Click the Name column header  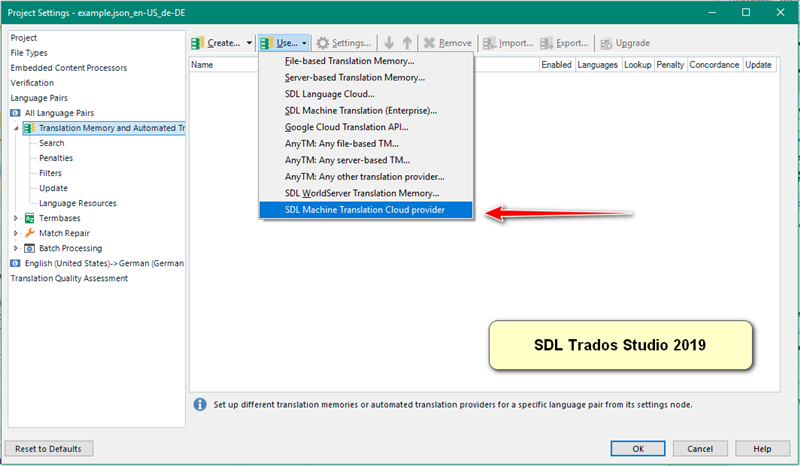(202, 65)
